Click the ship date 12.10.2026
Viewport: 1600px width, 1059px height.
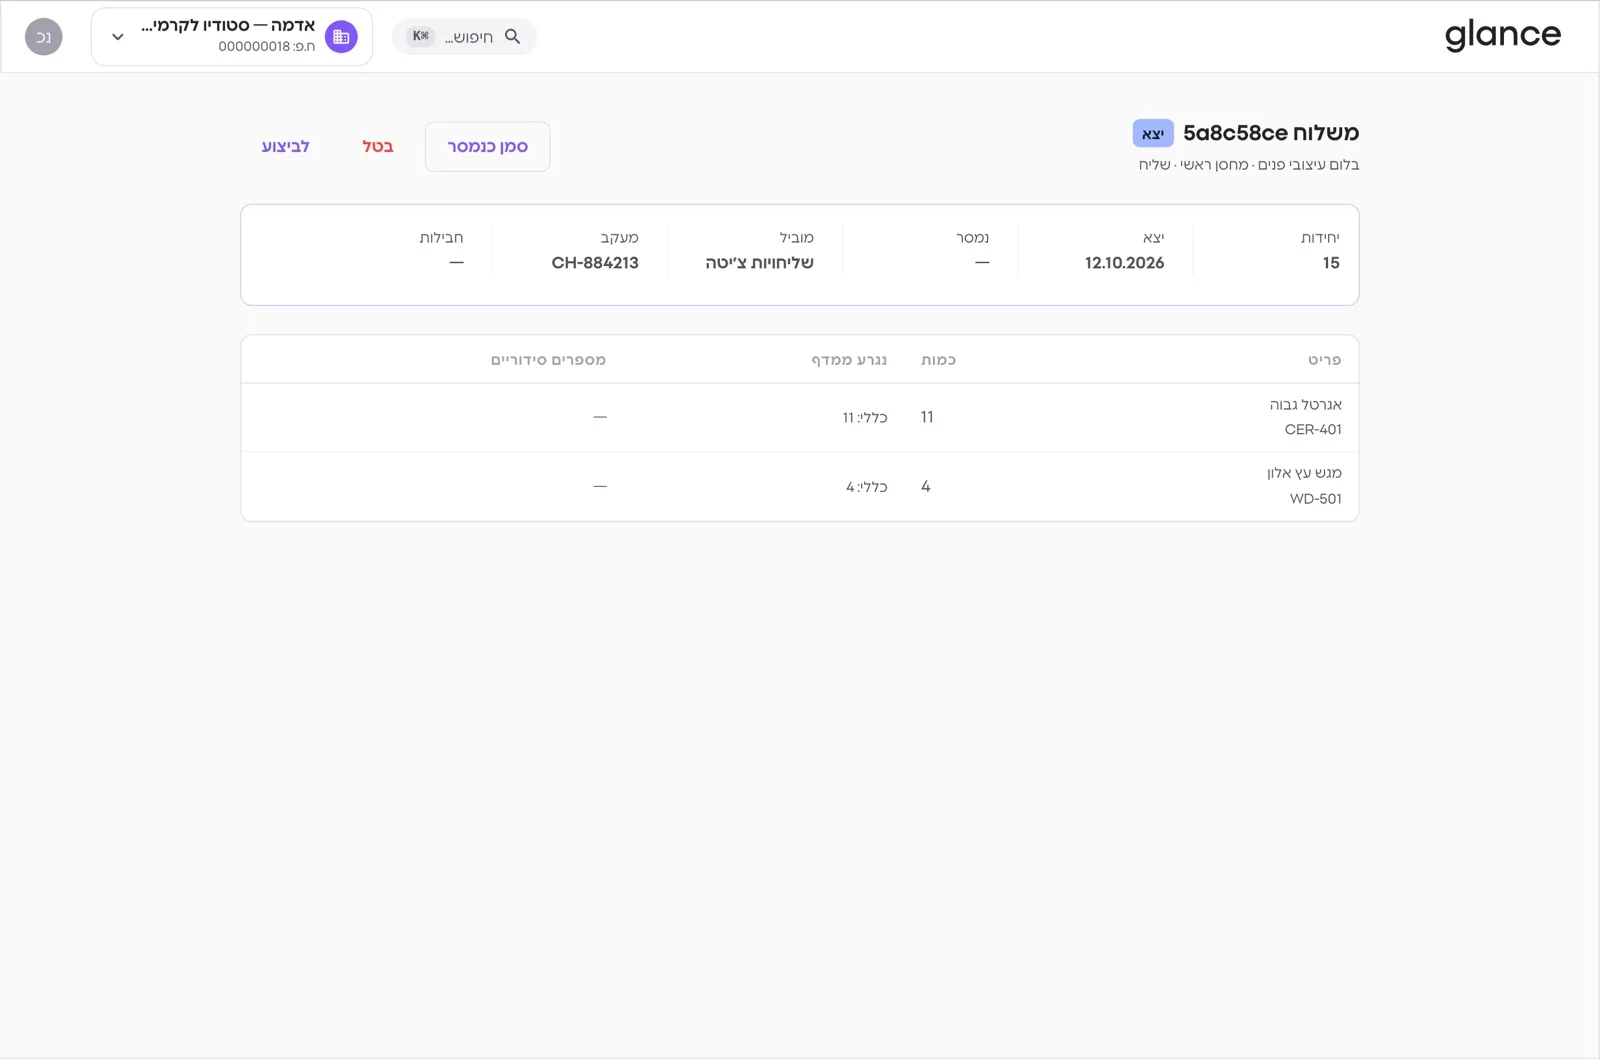pos(1124,263)
